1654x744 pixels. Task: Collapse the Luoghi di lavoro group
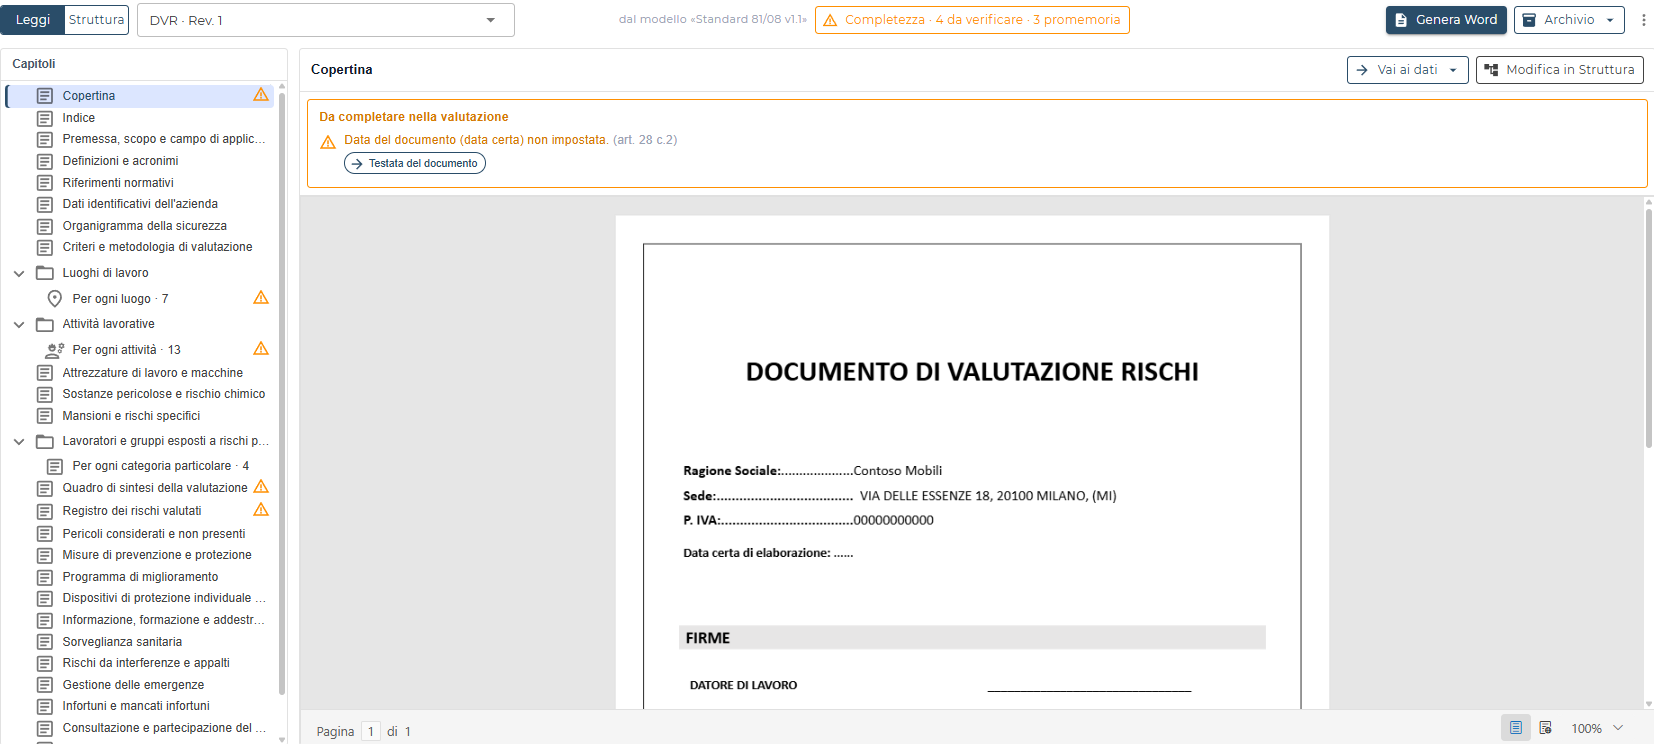19,273
